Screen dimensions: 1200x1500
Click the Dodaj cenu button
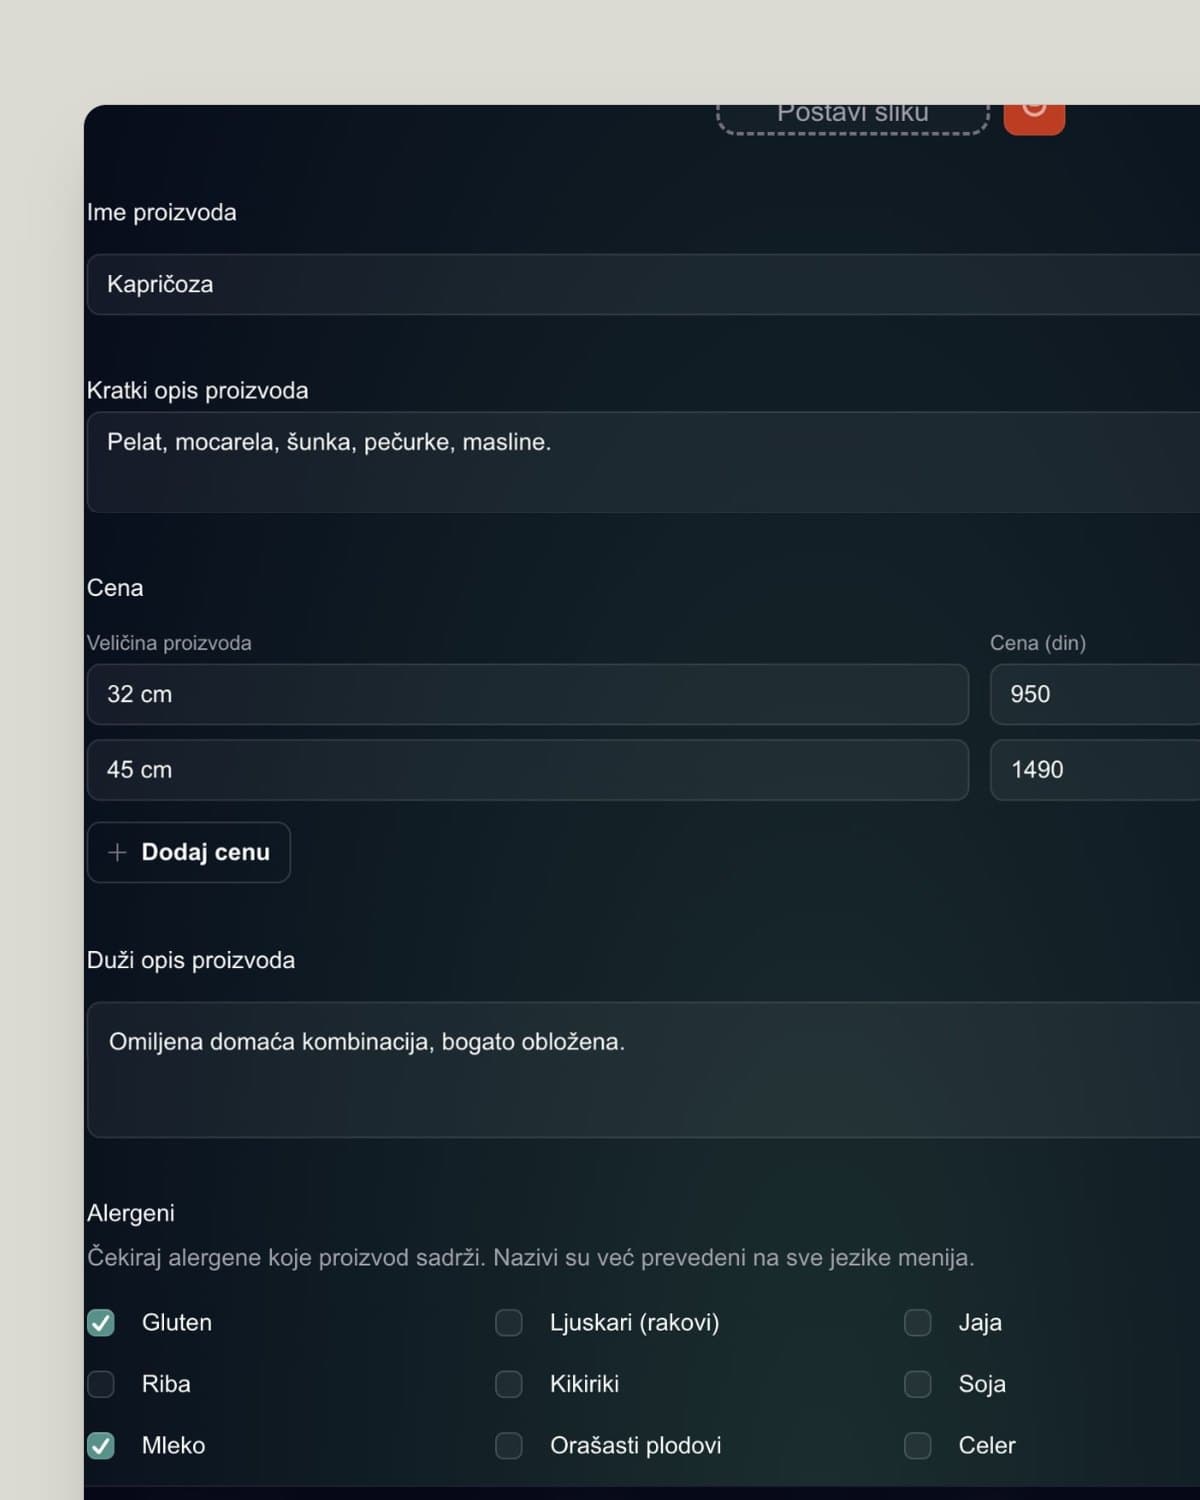point(189,852)
